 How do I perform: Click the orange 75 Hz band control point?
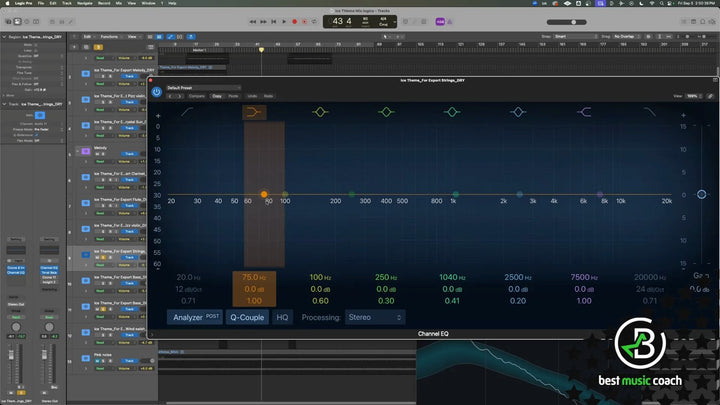tap(264, 194)
